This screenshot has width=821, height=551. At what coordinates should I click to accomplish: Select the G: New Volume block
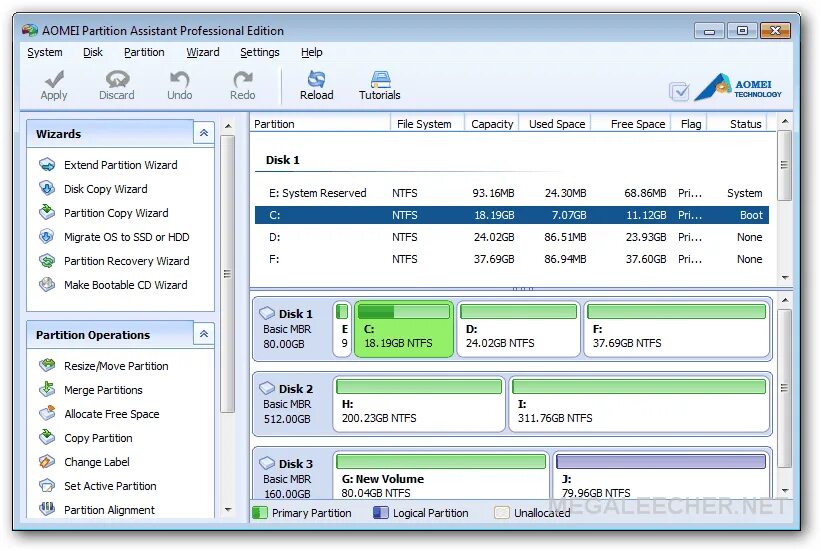point(441,476)
